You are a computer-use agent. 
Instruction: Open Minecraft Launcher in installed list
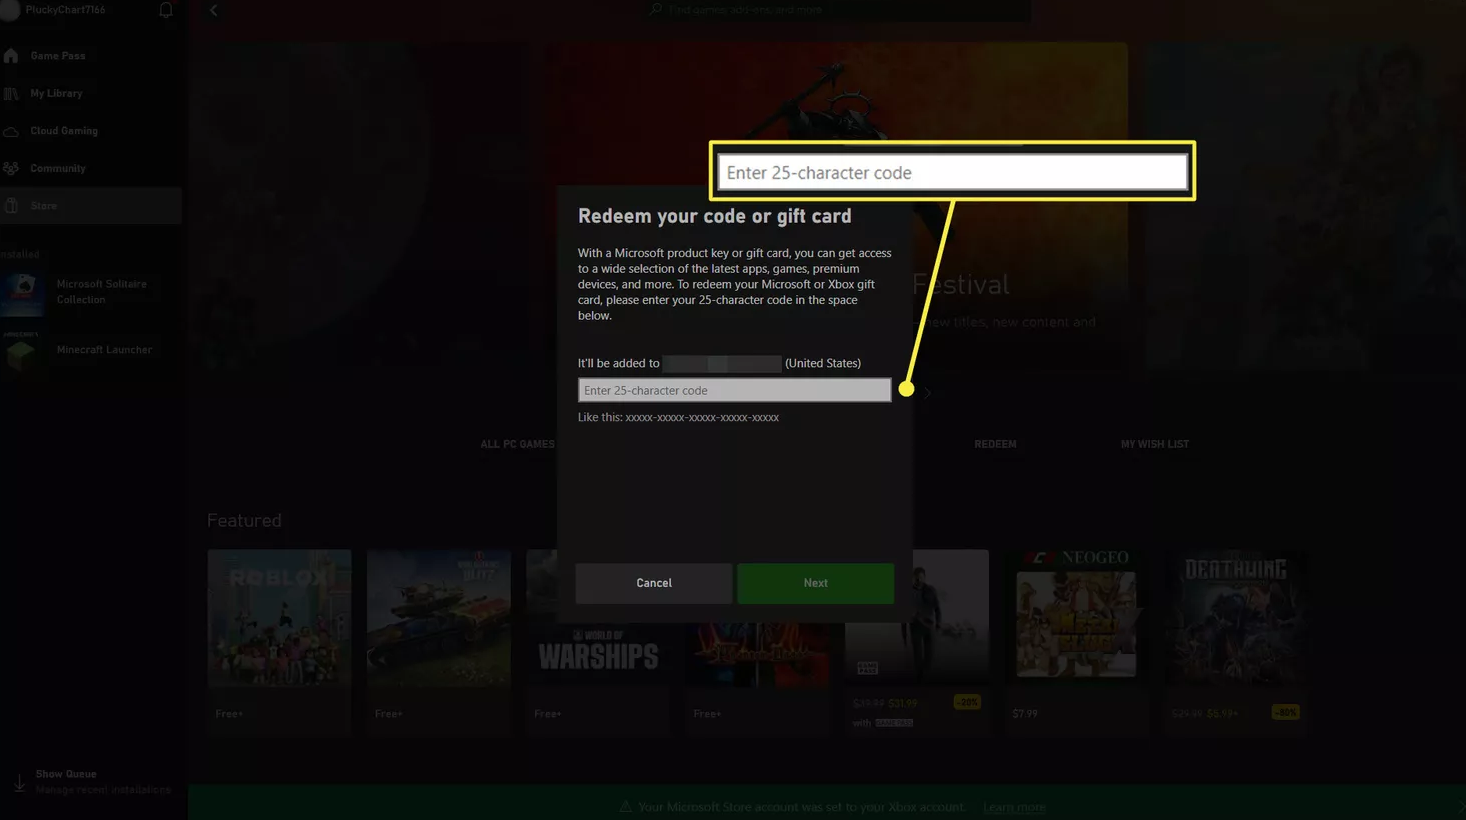pos(91,350)
